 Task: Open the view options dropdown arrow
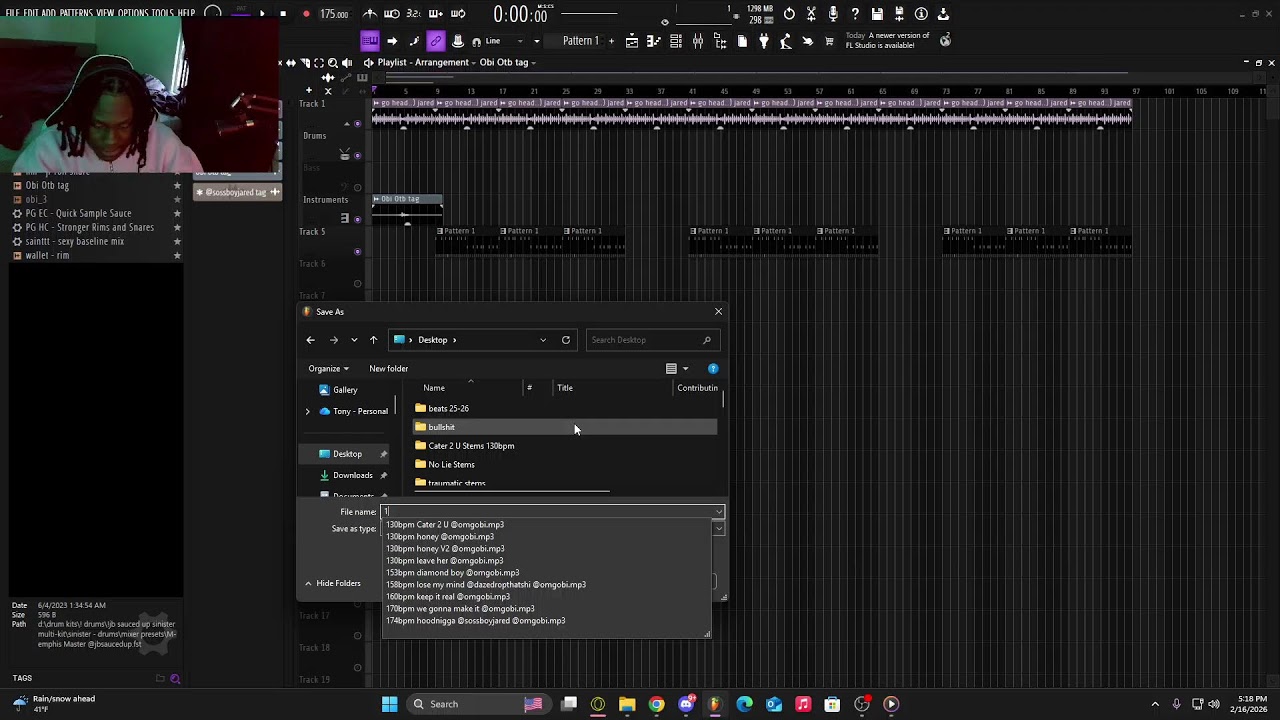(x=685, y=369)
